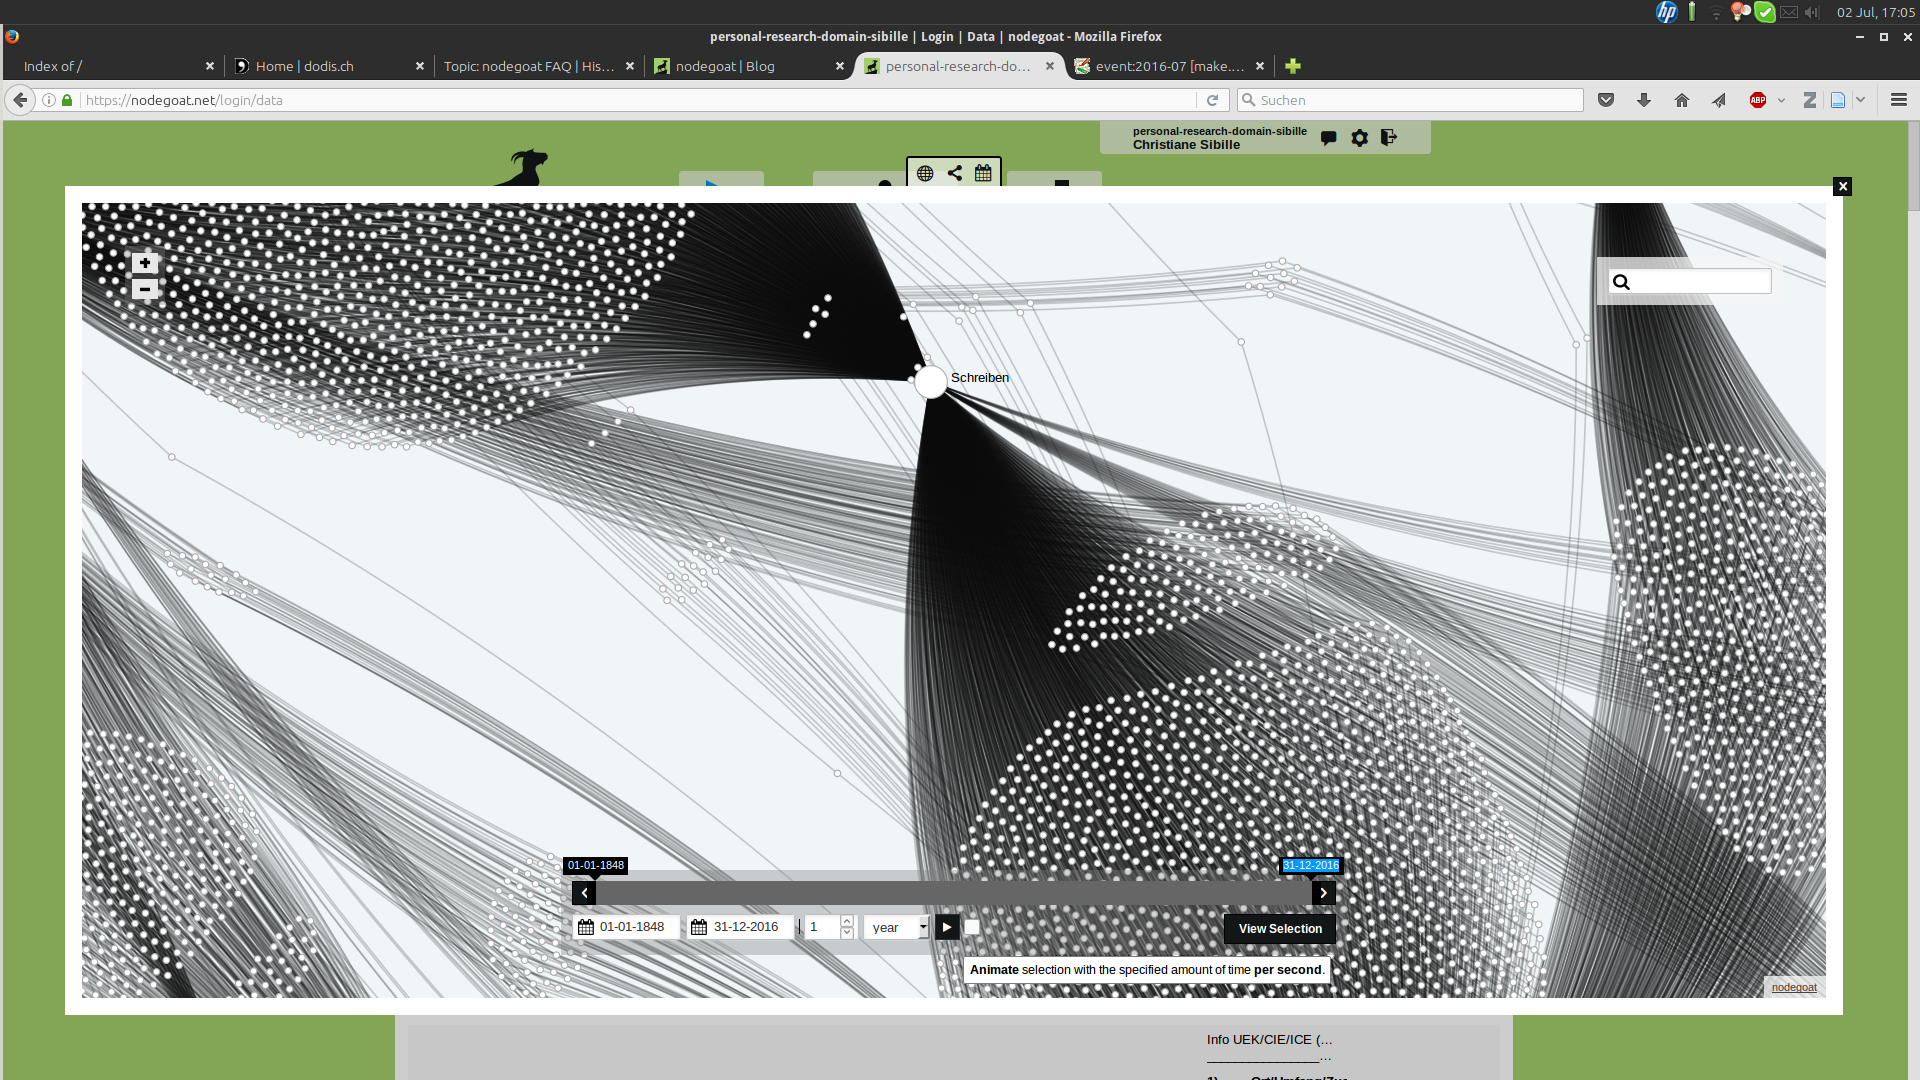Open calendar picker for end date 31-12-2016

click(699, 928)
